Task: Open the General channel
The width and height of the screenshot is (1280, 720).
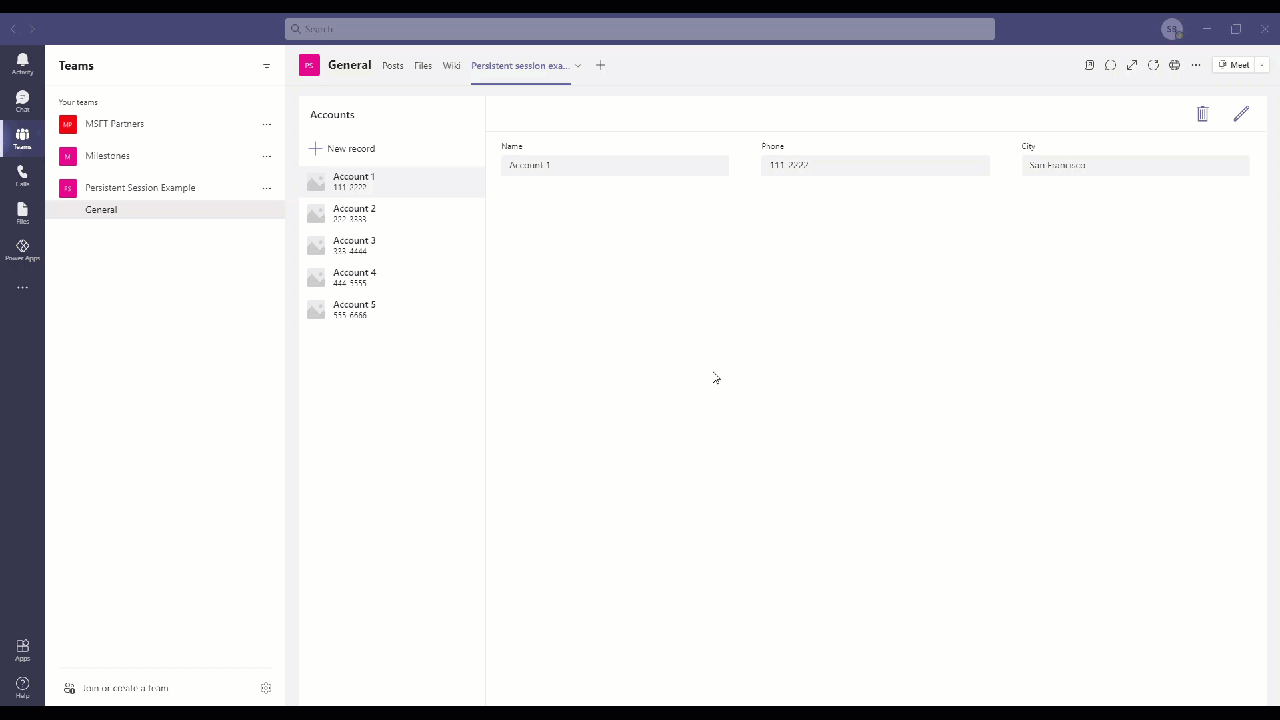Action: click(165, 210)
